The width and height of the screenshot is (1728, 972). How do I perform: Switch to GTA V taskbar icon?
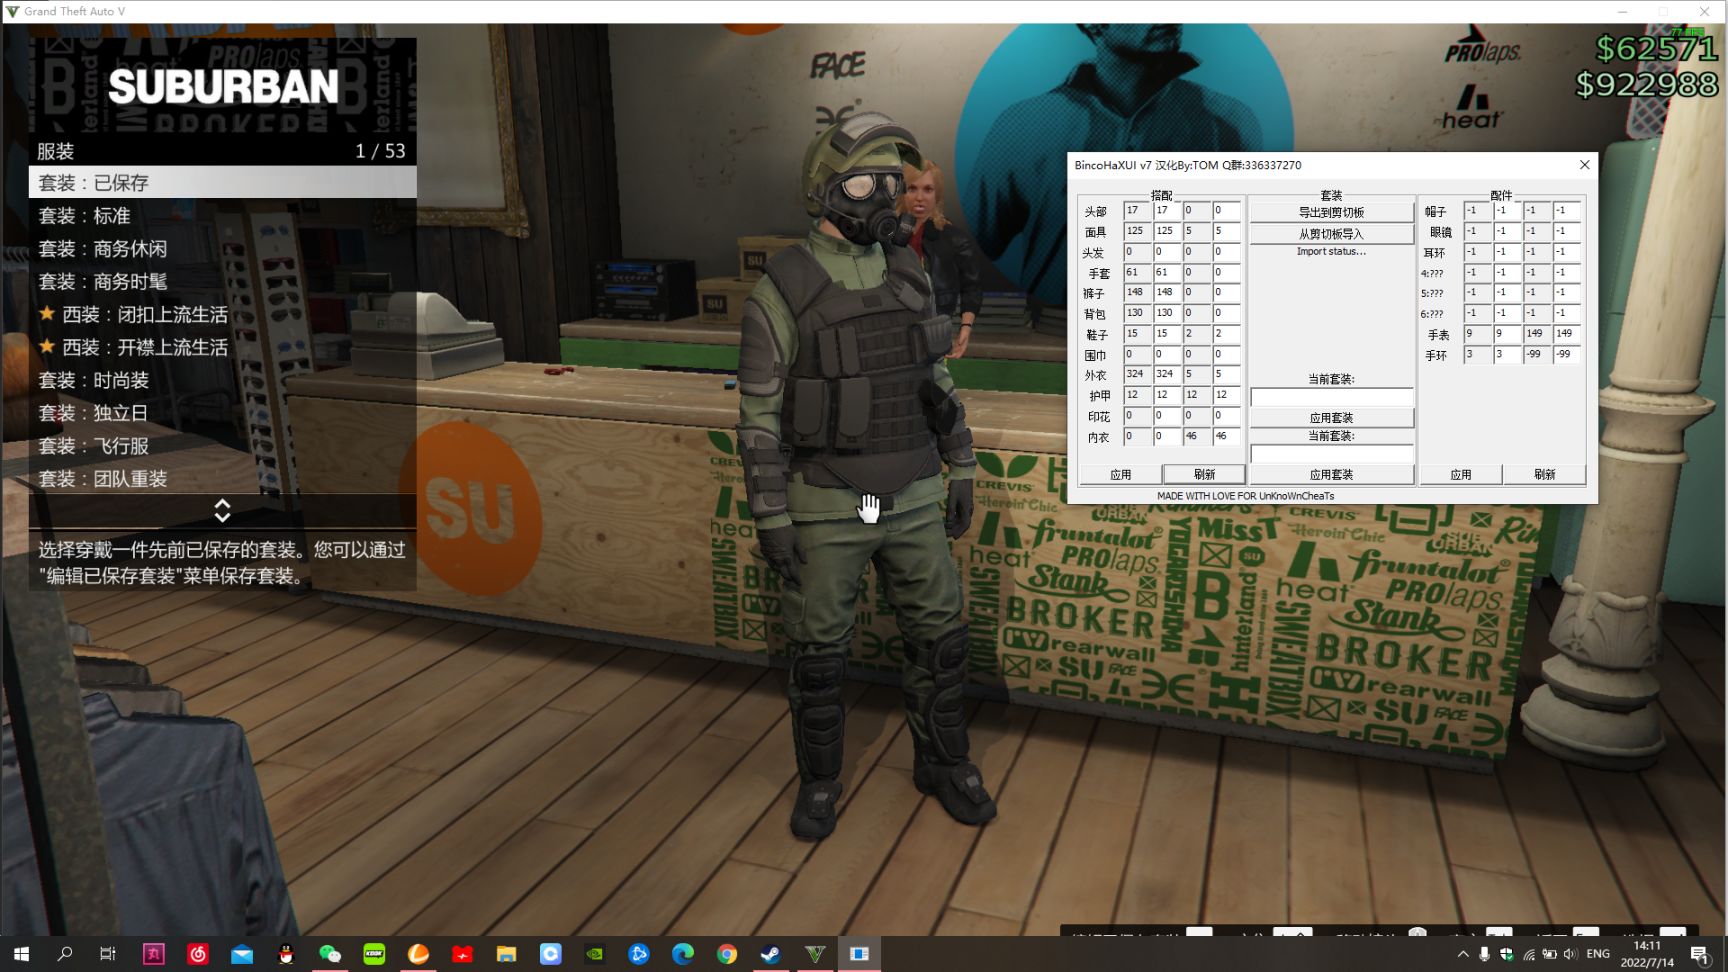(815, 954)
